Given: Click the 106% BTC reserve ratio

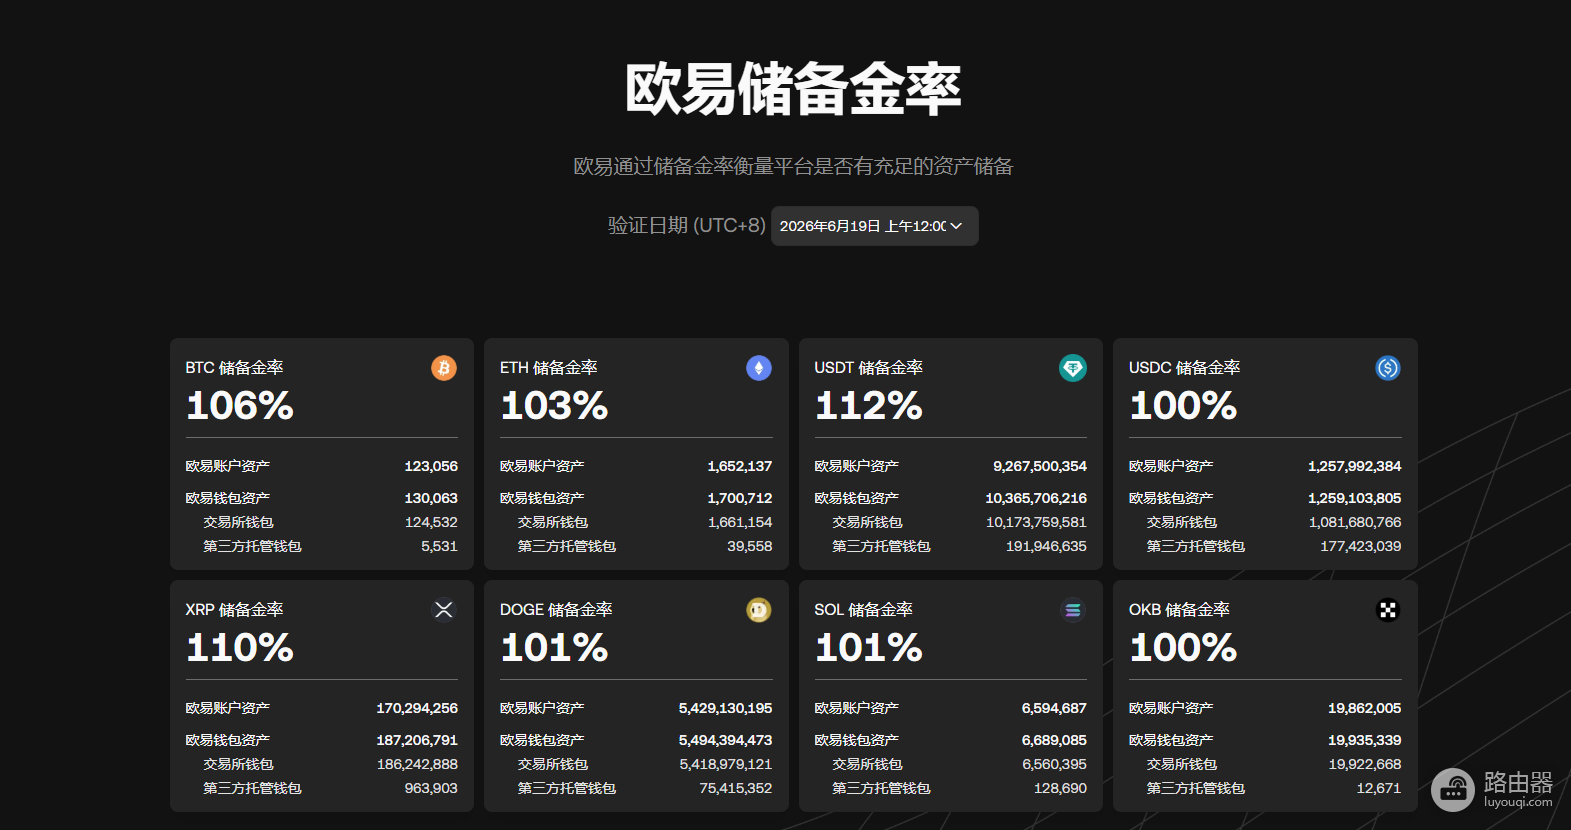Looking at the screenshot, I should (x=240, y=406).
